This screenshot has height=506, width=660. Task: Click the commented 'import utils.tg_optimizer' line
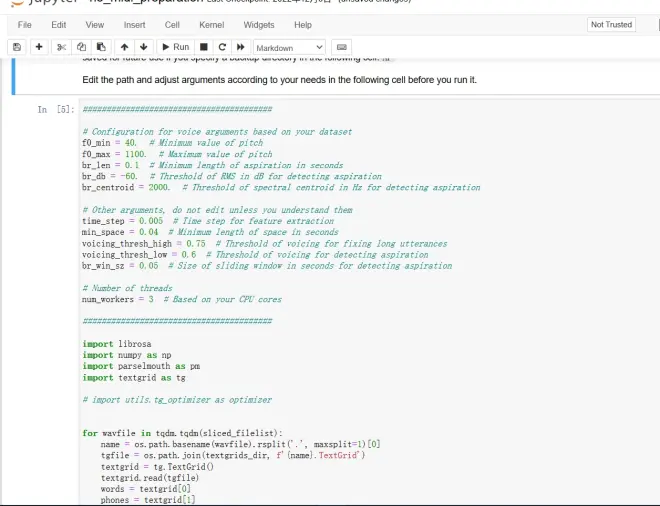pos(177,399)
